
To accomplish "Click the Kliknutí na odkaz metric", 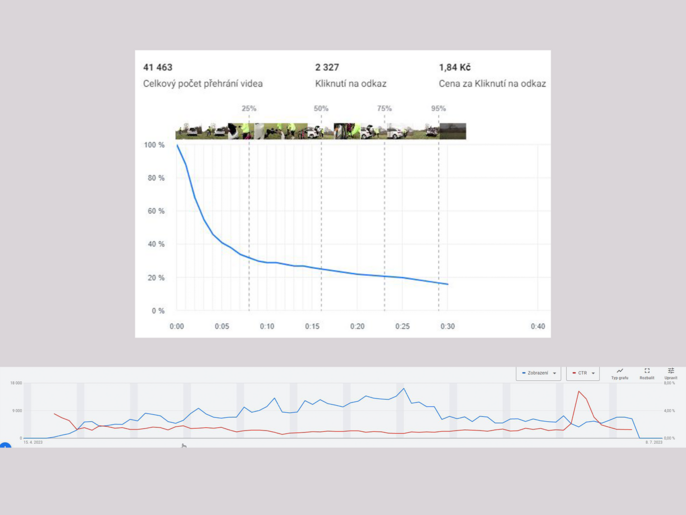I will pos(350,84).
